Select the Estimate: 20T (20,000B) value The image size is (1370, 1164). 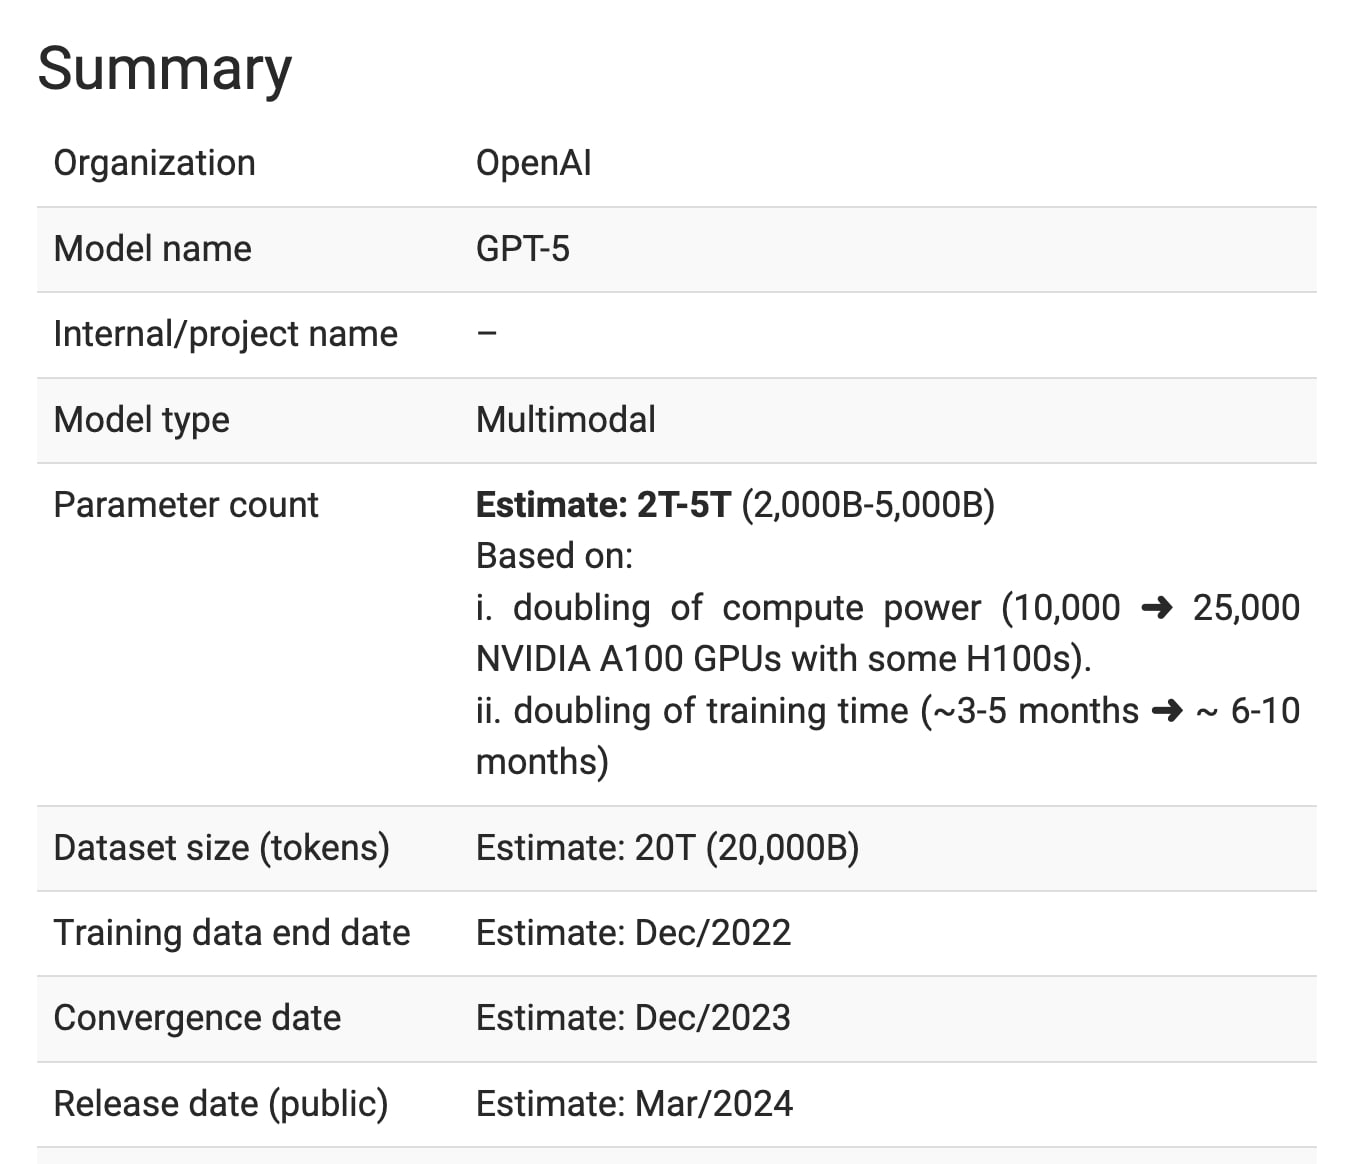pyautogui.click(x=667, y=848)
